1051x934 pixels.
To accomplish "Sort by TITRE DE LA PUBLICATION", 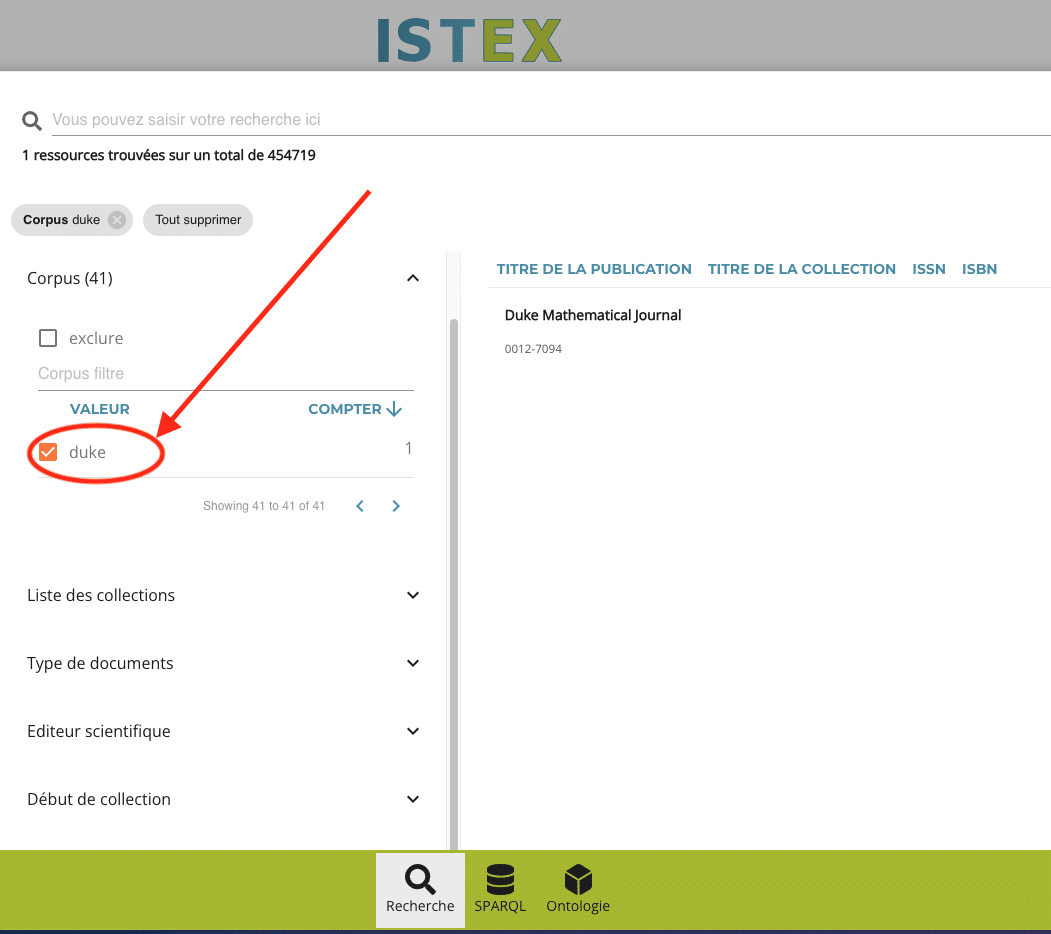I will point(594,269).
